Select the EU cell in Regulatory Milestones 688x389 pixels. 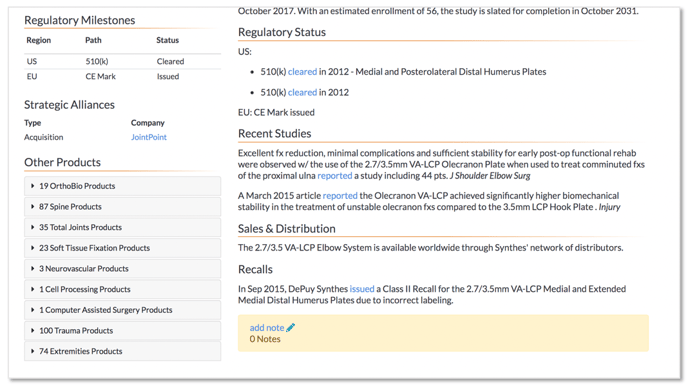[32, 76]
